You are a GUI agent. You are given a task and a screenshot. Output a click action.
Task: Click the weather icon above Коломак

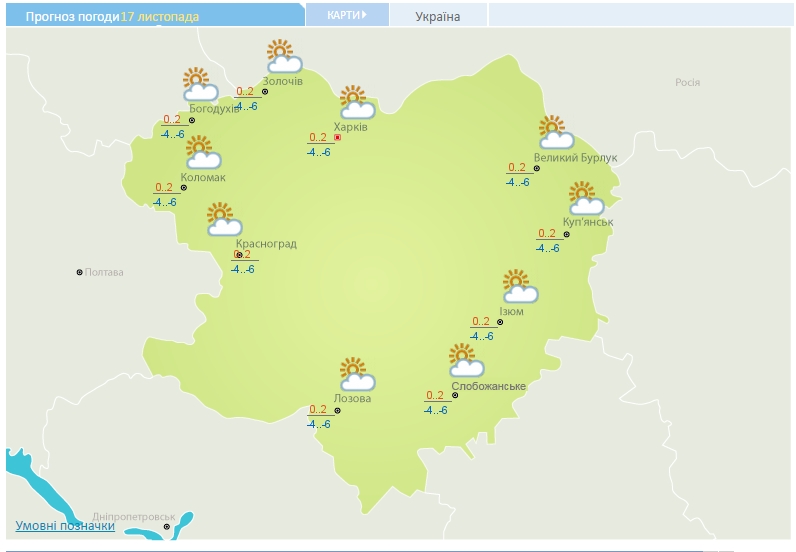pyautogui.click(x=203, y=153)
